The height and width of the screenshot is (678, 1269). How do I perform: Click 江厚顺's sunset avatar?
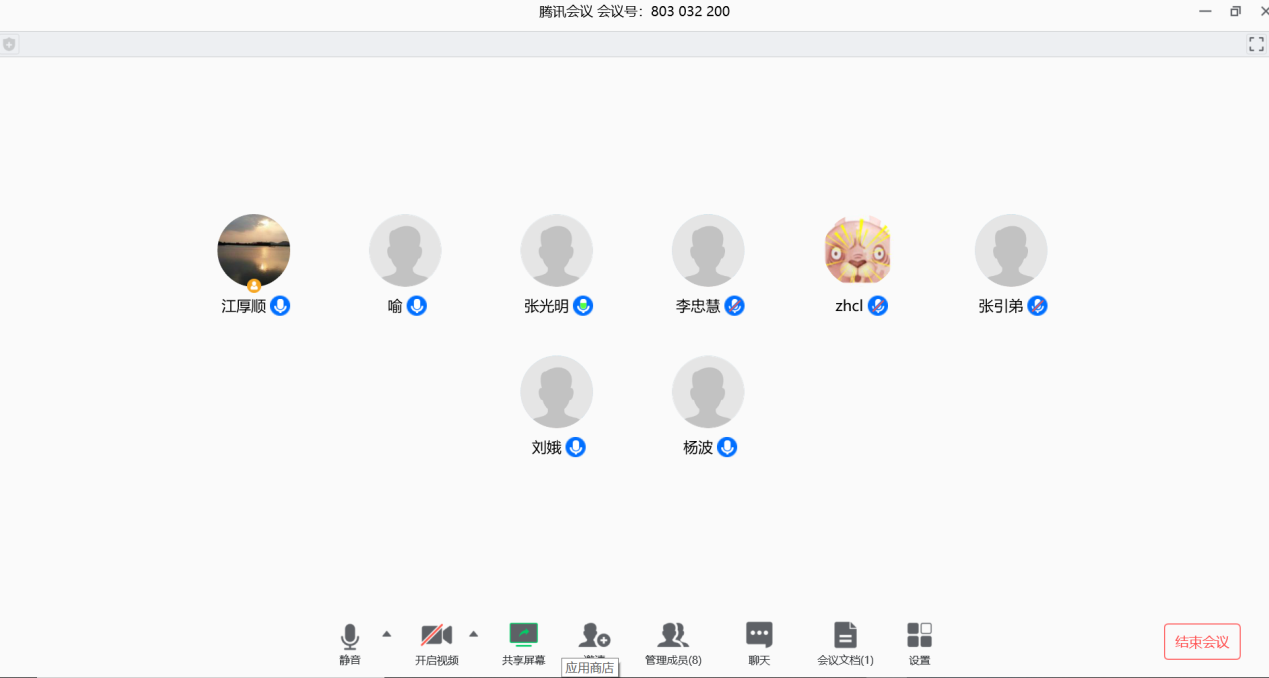[254, 250]
